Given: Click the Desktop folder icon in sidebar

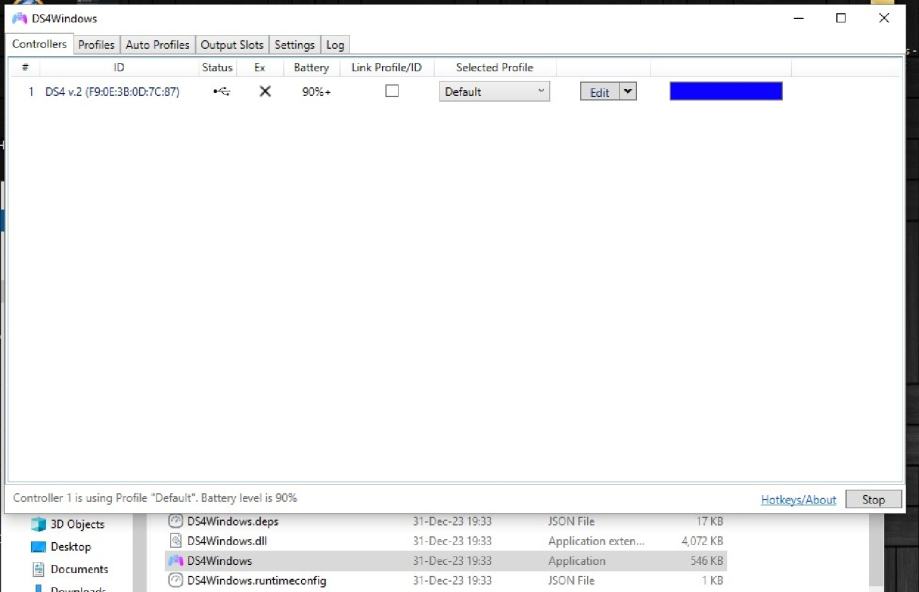Looking at the screenshot, I should pos(38,547).
